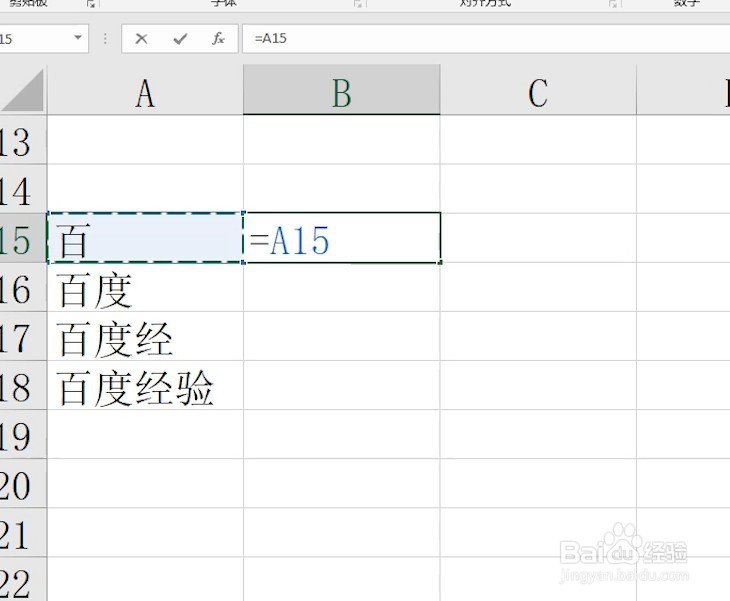Select row 16 header

[x=23, y=288]
